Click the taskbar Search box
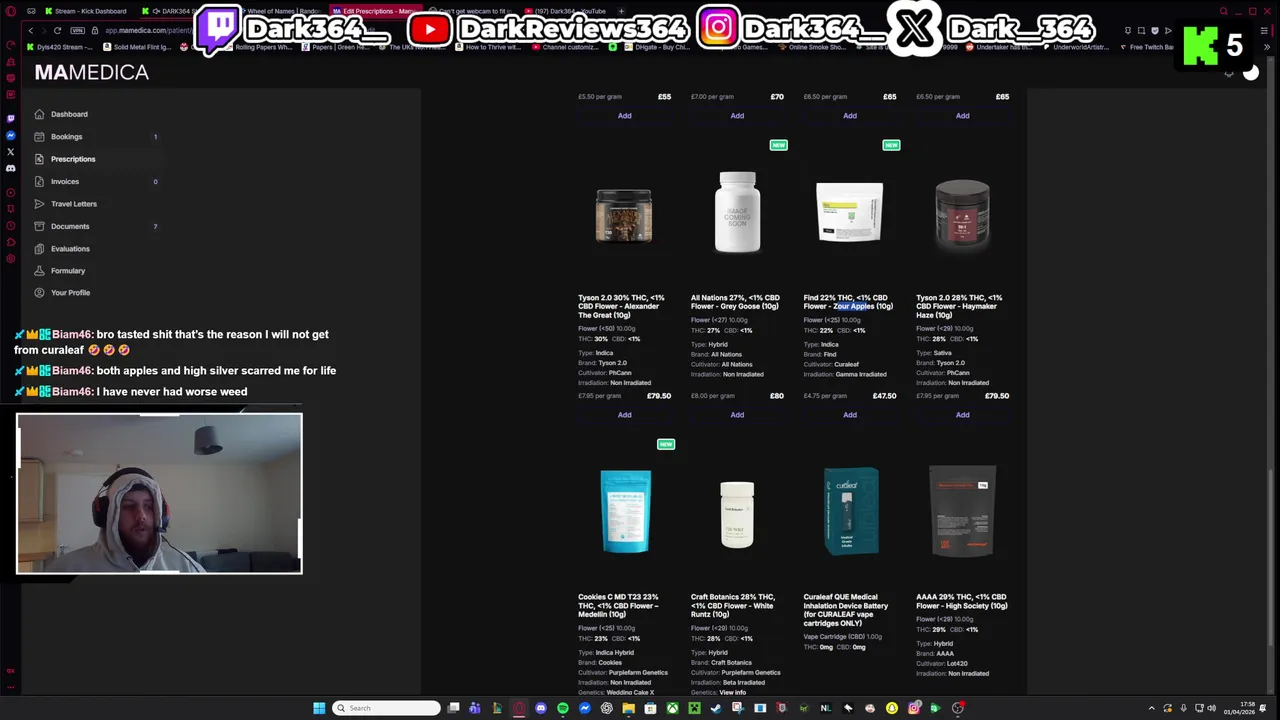Viewport: 1280px width, 720px height. coord(387,708)
